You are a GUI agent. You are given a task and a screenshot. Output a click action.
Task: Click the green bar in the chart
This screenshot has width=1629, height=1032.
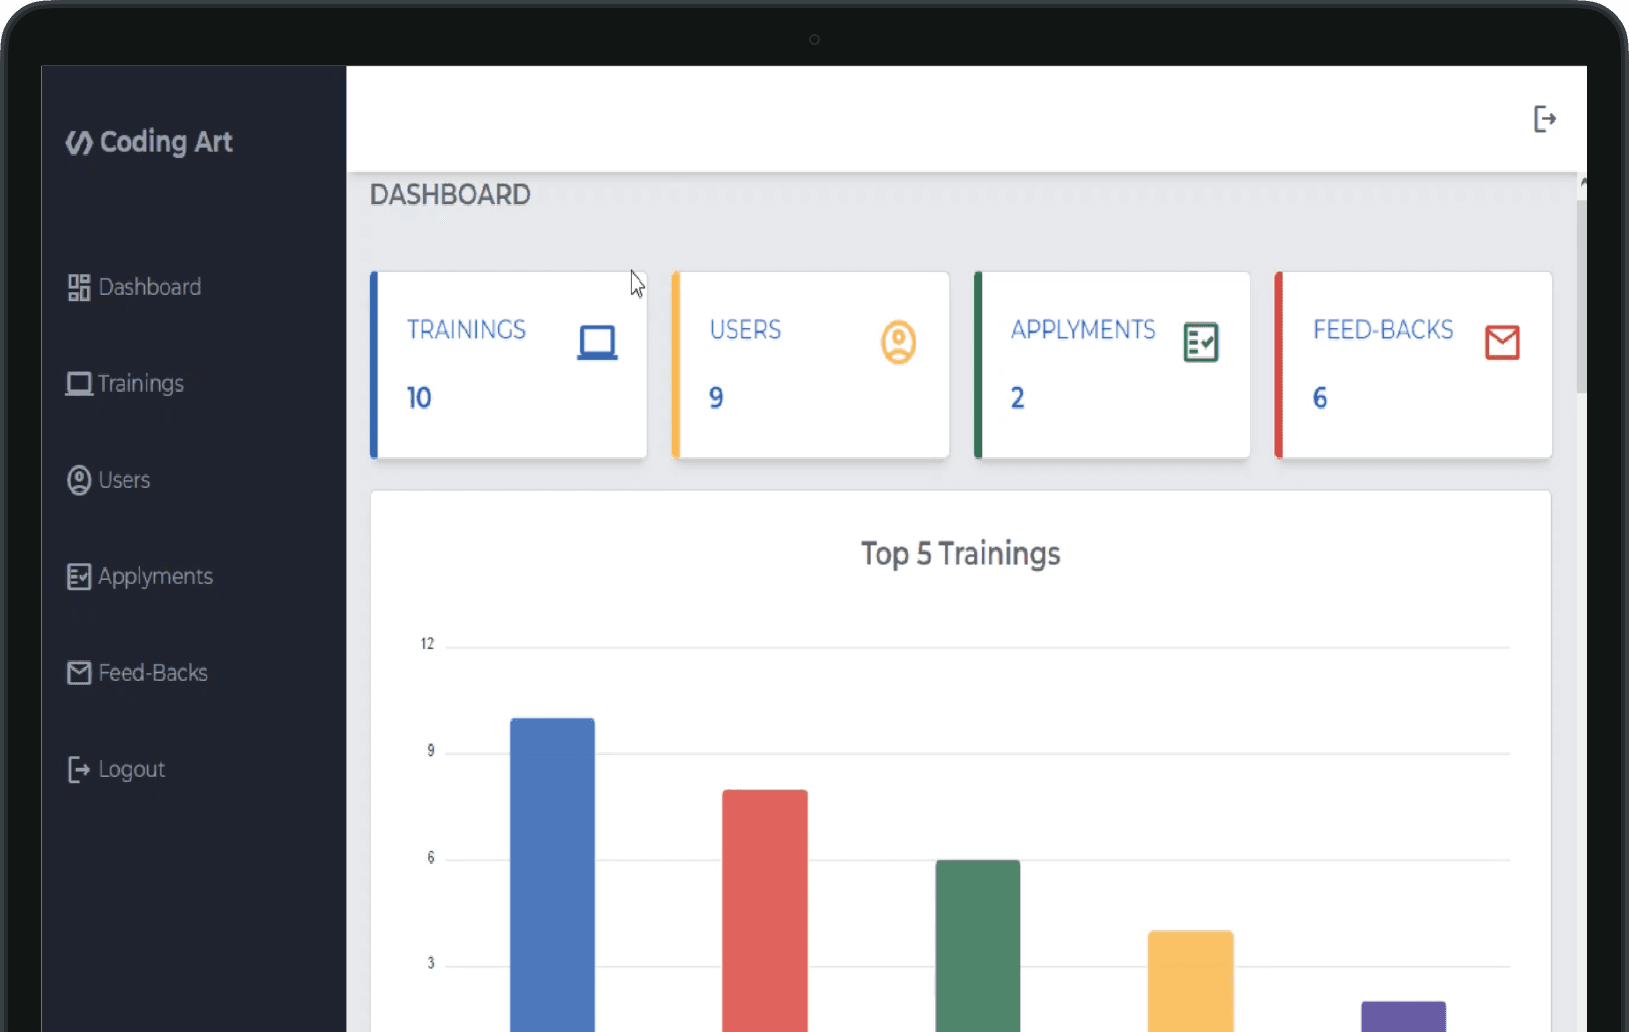click(x=978, y=946)
